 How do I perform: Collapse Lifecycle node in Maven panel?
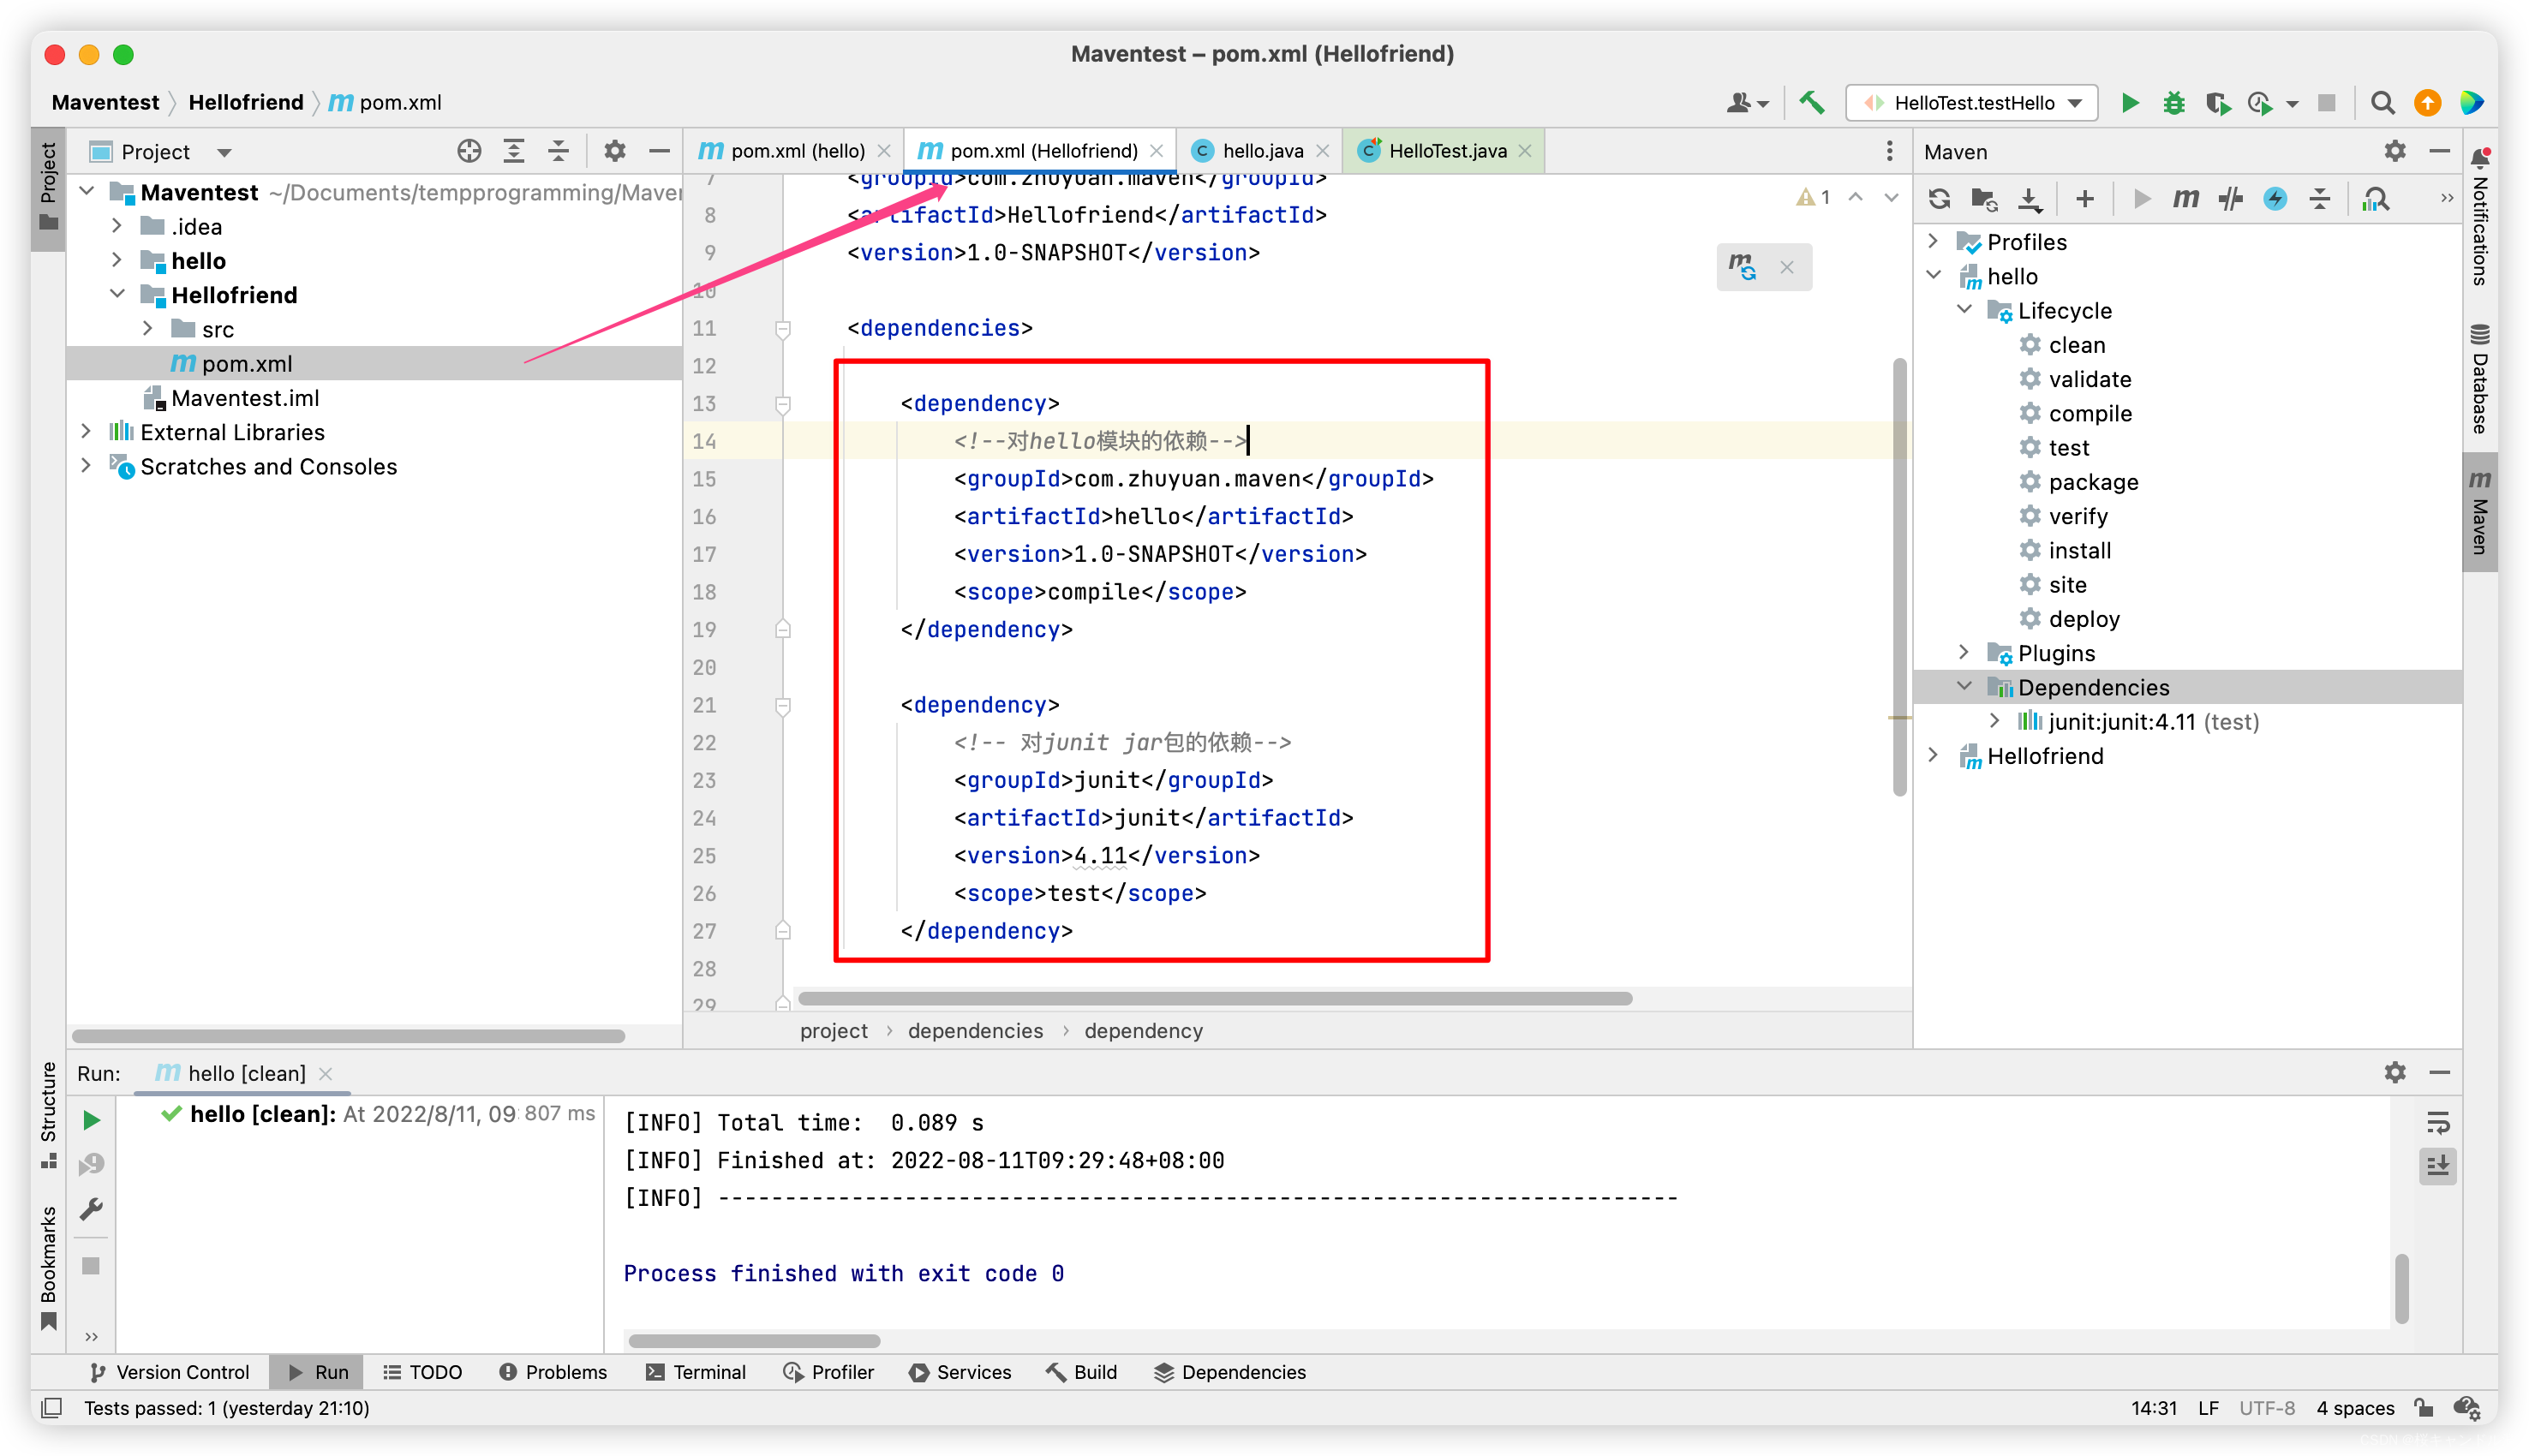(x=1964, y=310)
